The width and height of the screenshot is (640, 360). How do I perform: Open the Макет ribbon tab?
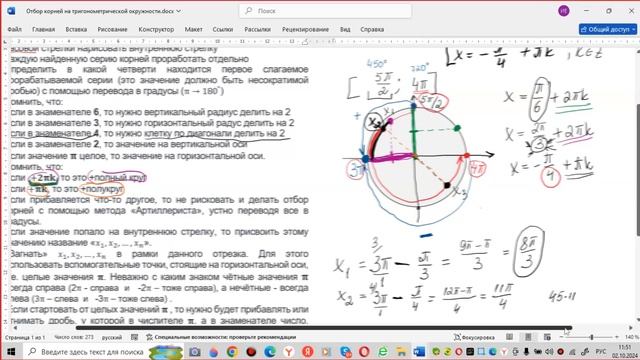pos(193,29)
